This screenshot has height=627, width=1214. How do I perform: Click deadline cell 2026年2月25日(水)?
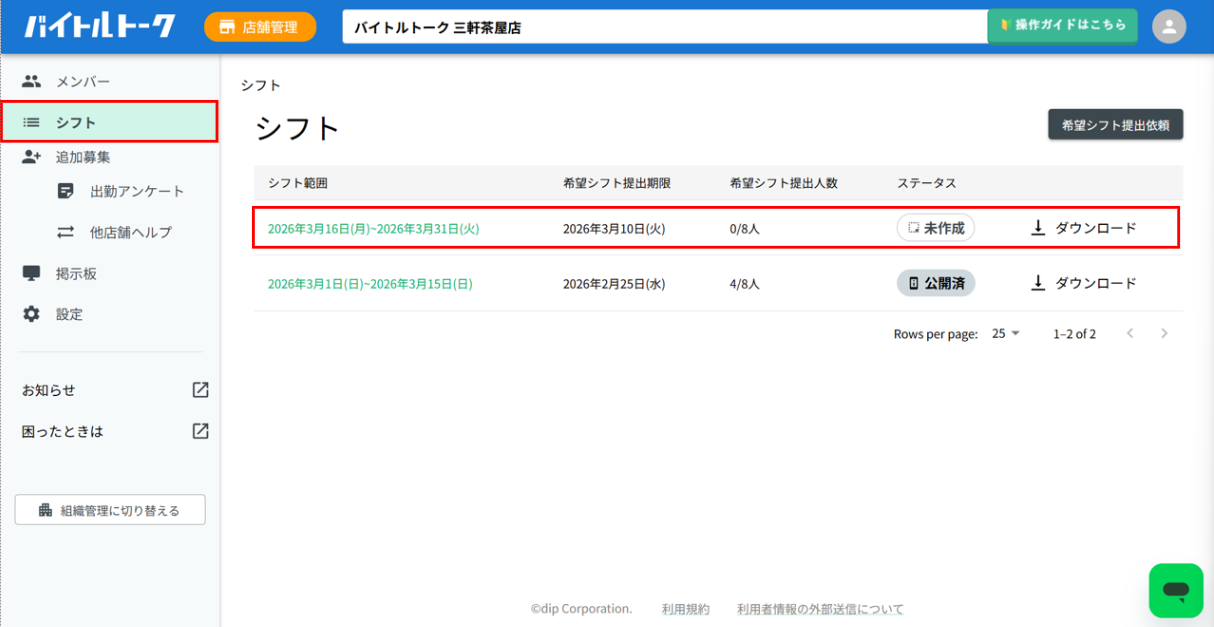tap(614, 283)
